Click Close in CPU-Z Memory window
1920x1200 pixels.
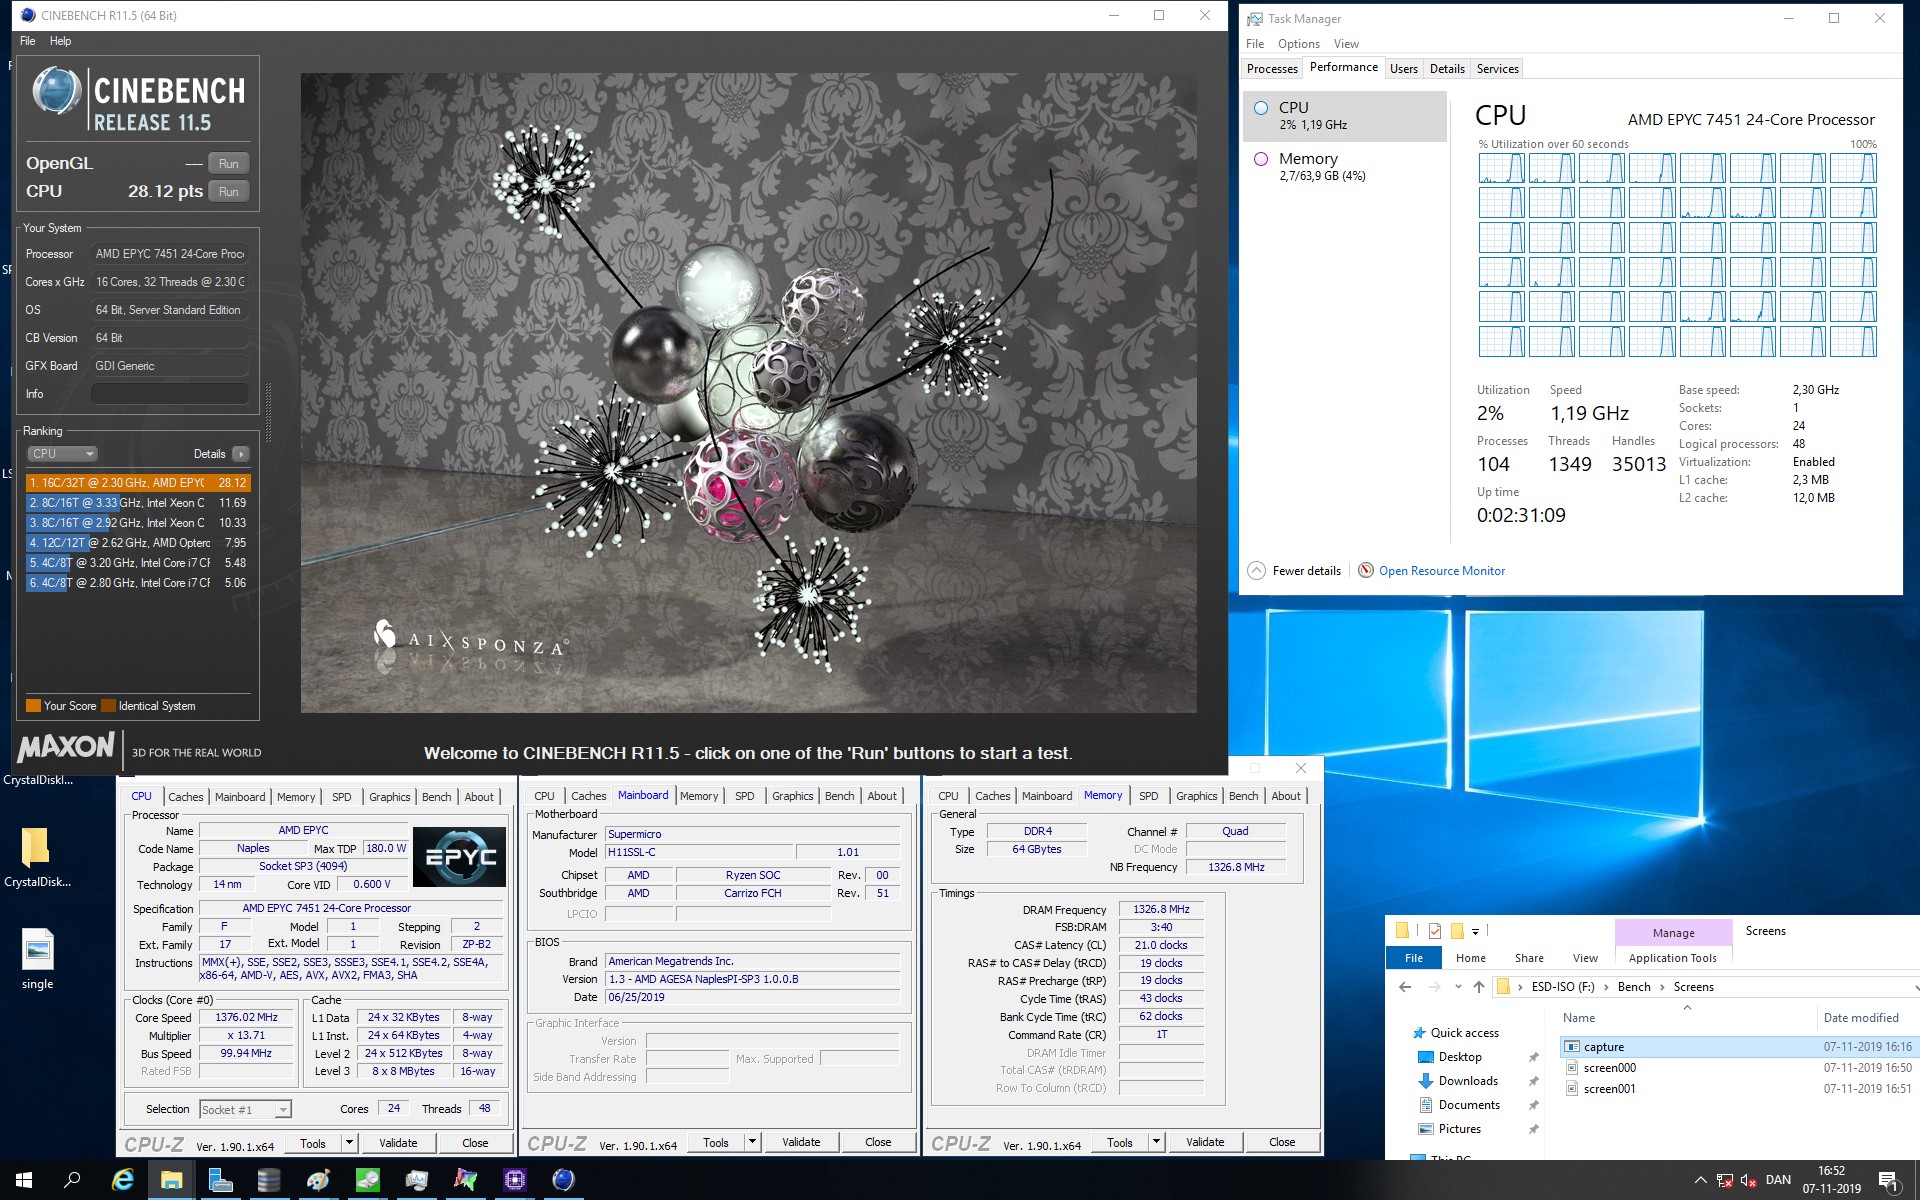tap(1282, 1142)
